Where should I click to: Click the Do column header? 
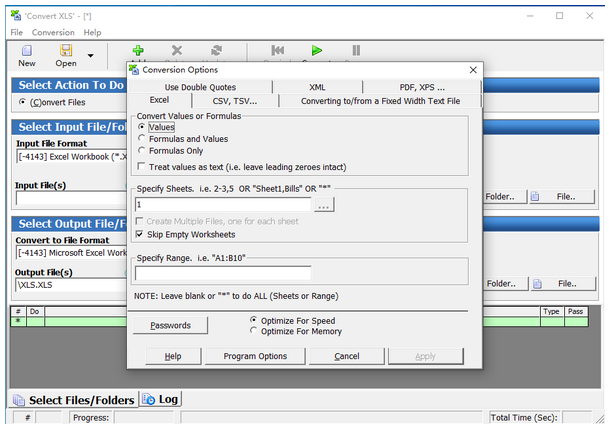coord(35,311)
